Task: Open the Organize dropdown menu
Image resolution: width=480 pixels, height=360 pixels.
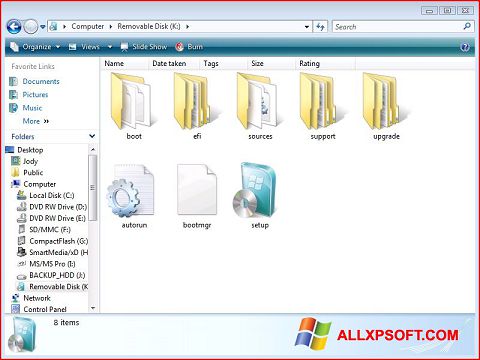Action: [35, 47]
